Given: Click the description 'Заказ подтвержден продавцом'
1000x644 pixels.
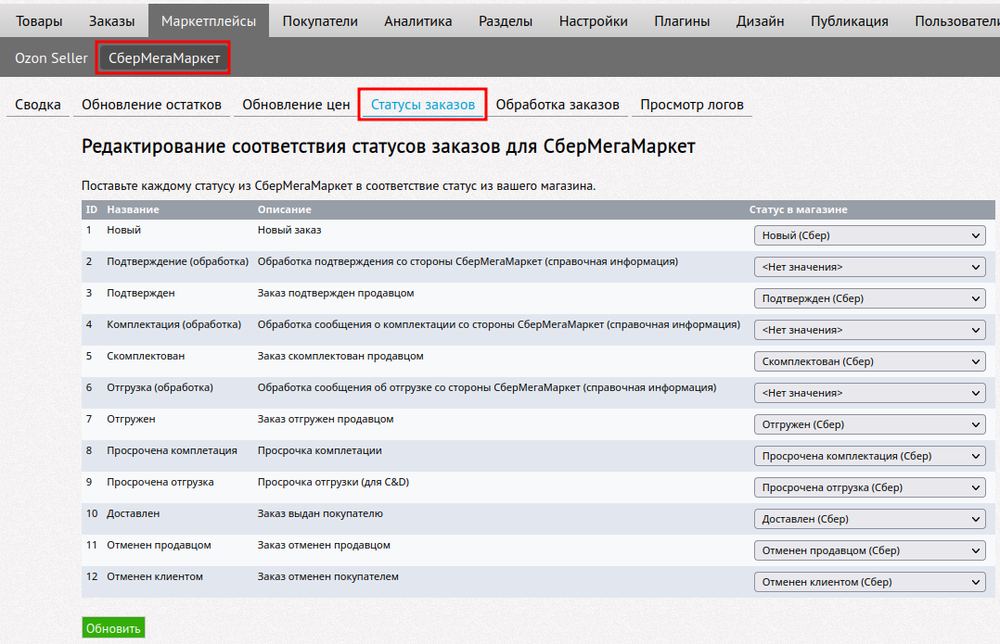Looking at the screenshot, I should click(x=335, y=293).
